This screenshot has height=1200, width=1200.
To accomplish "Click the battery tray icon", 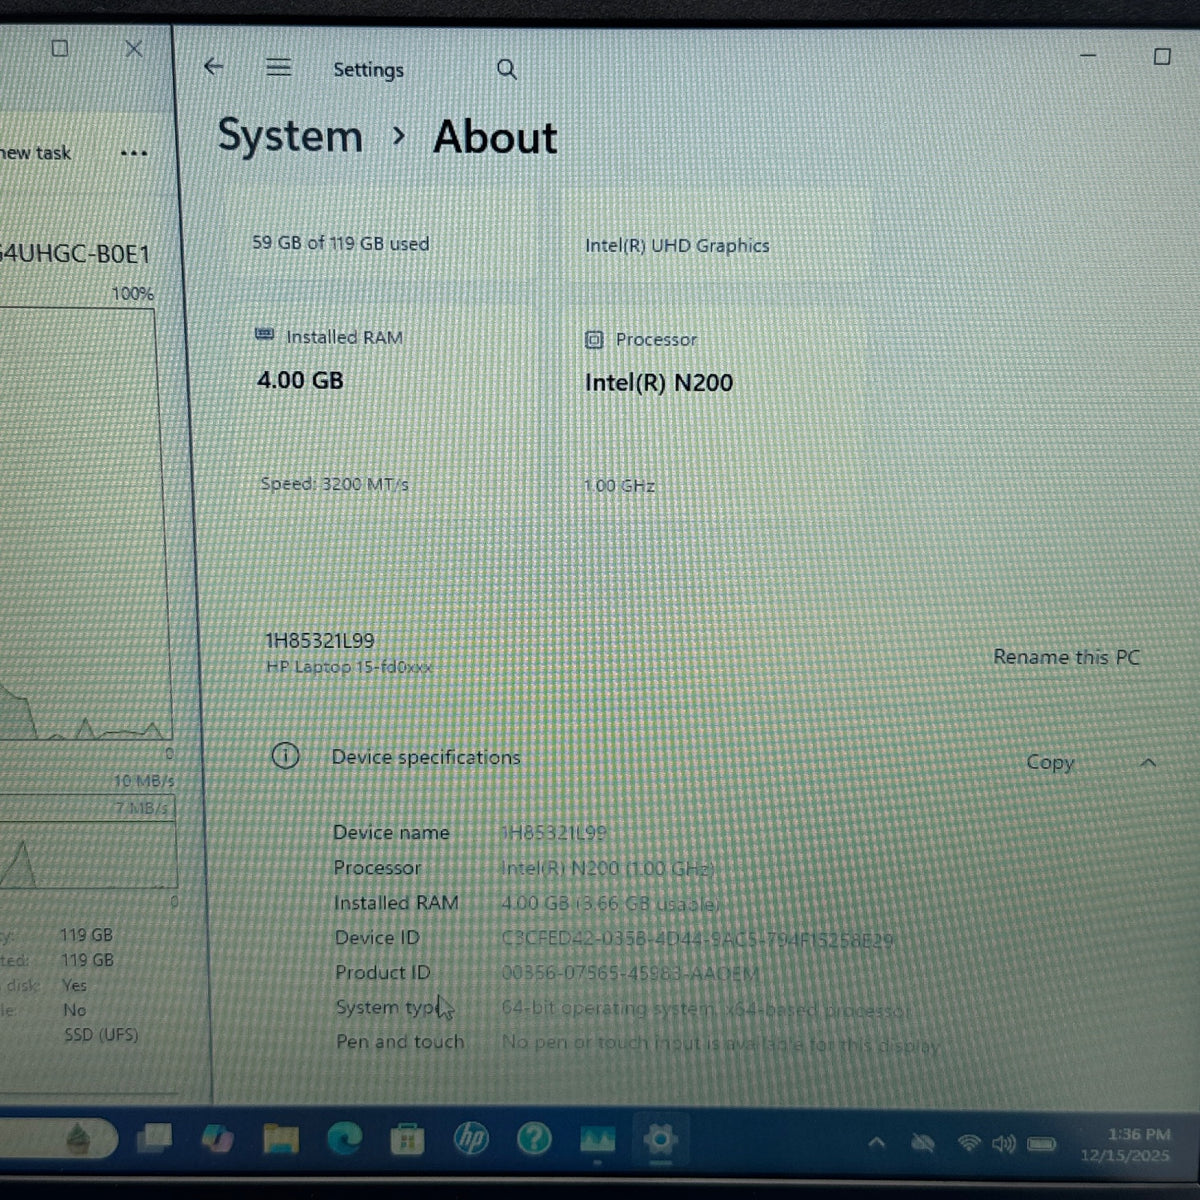I will [1042, 1143].
